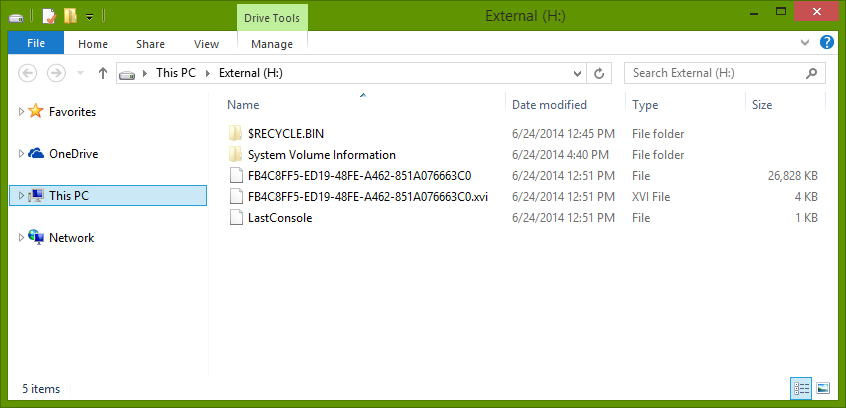846x408 pixels.
Task: Click the Search External (H:) field
Action: (x=718, y=73)
